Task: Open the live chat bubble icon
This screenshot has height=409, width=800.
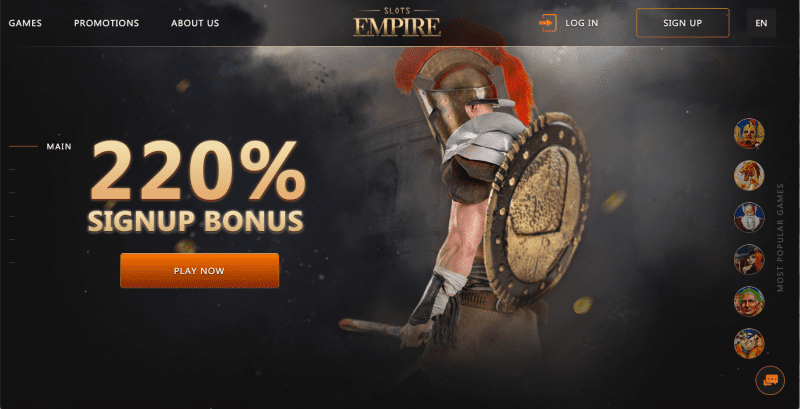Action: [x=769, y=380]
